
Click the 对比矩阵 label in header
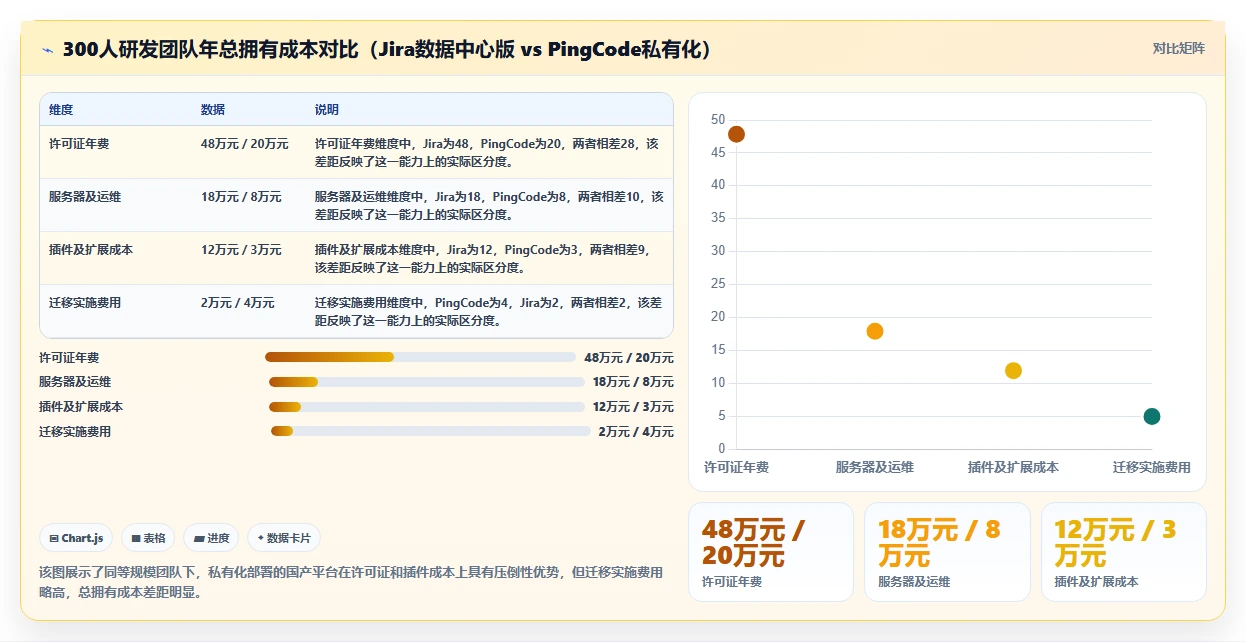point(1179,48)
